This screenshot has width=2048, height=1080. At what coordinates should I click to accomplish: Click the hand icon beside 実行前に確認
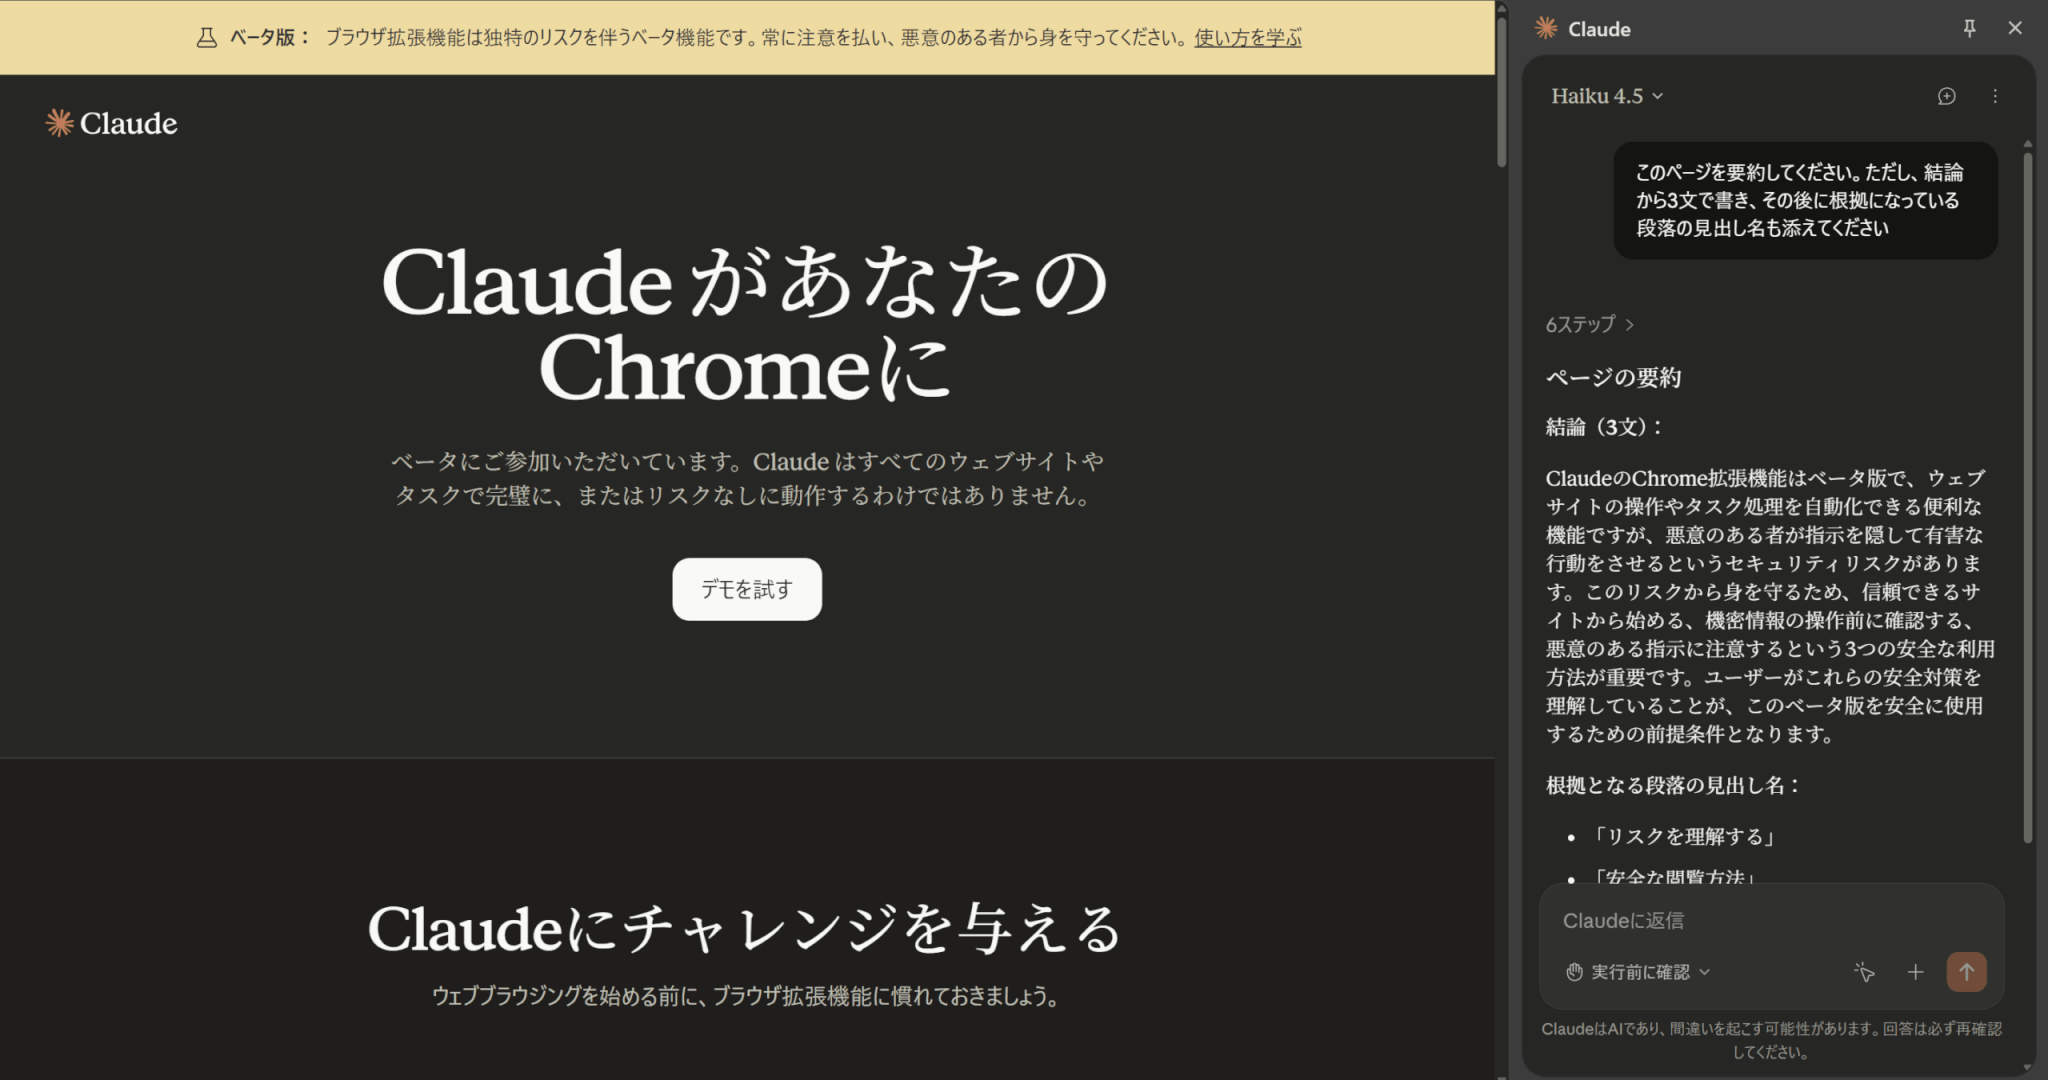1574,972
